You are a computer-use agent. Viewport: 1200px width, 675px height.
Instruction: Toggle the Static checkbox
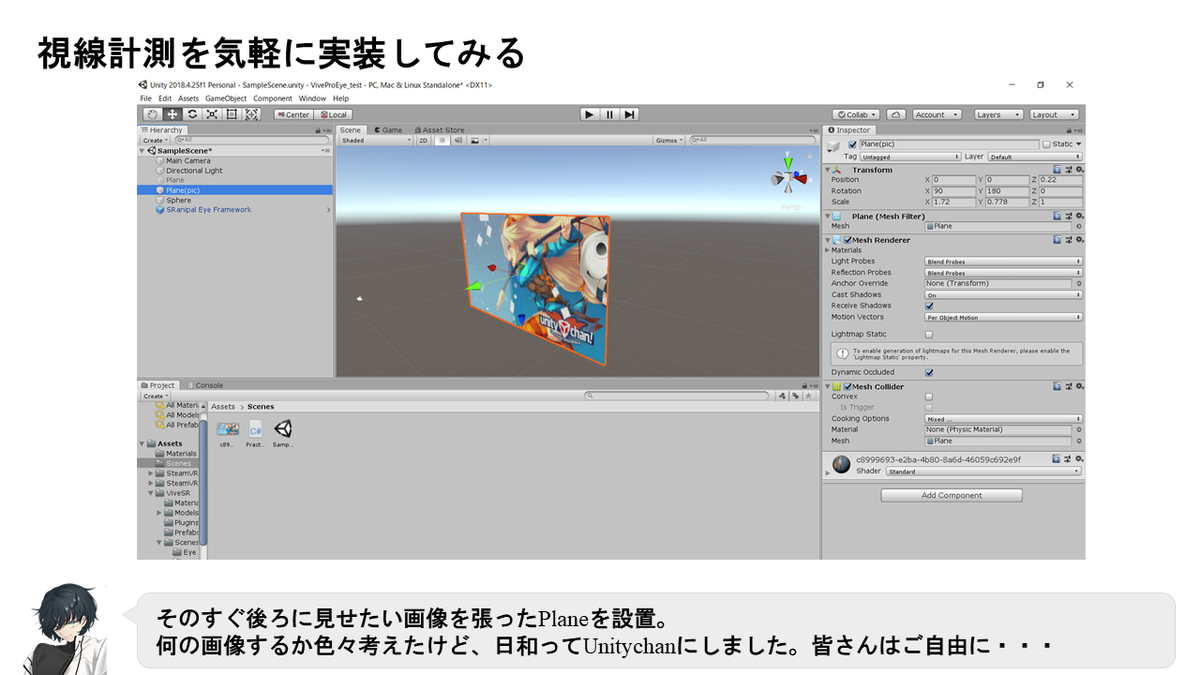pyautogui.click(x=1046, y=144)
